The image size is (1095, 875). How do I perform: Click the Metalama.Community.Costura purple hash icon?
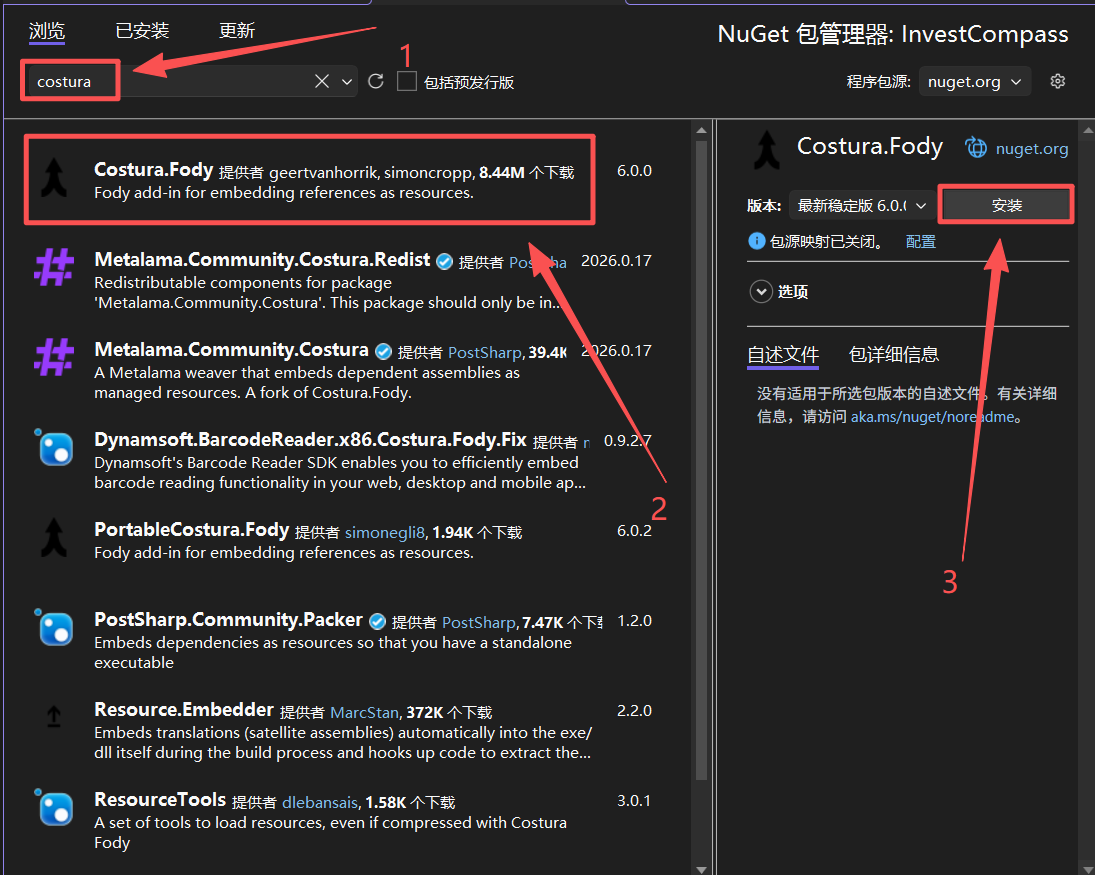(54, 358)
